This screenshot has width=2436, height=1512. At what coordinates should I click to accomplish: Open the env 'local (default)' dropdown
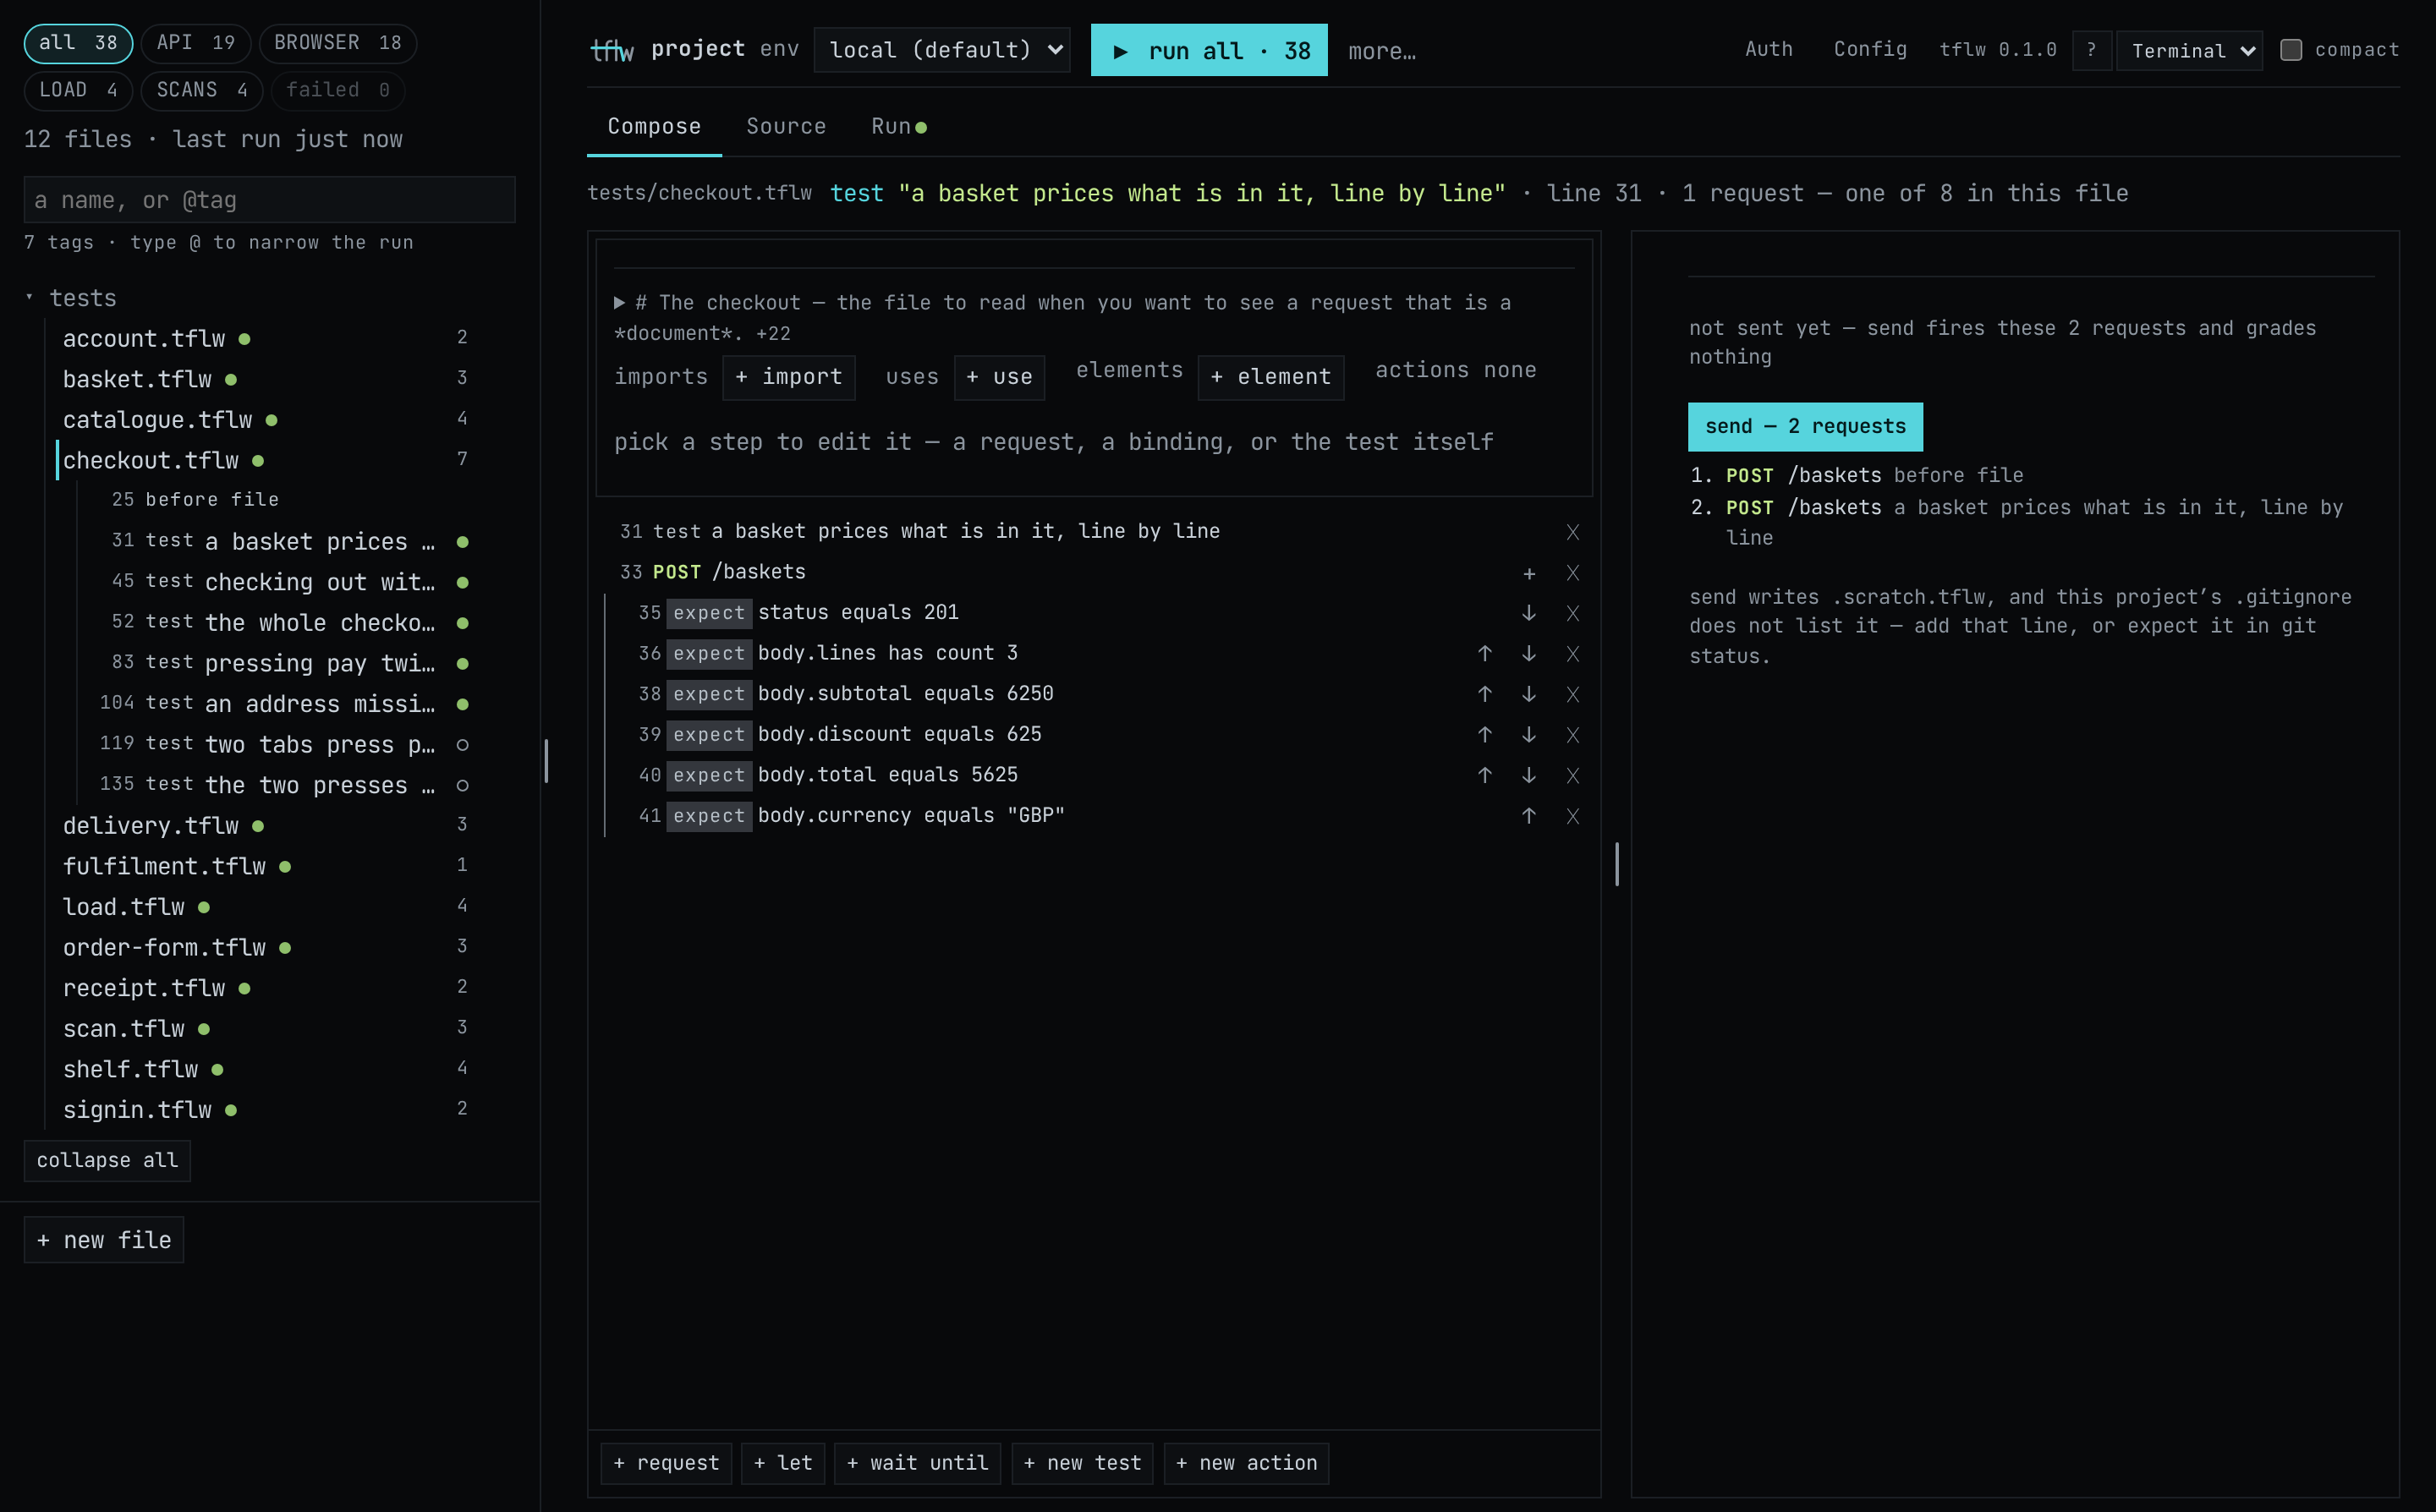point(941,50)
